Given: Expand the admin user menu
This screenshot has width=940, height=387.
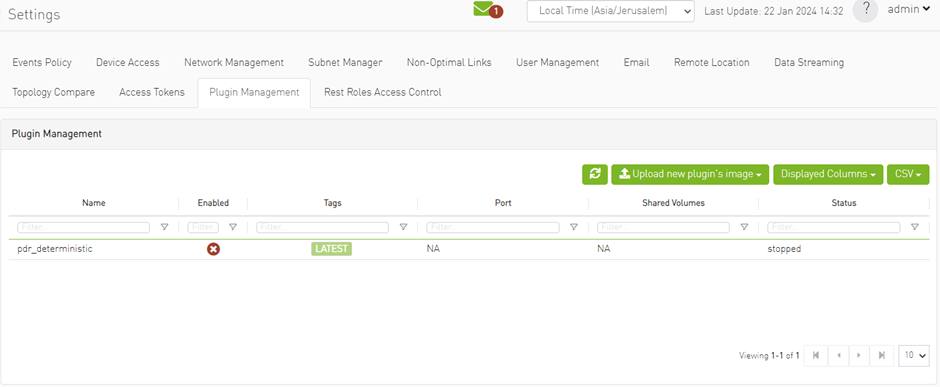Looking at the screenshot, I should [x=908, y=10].
